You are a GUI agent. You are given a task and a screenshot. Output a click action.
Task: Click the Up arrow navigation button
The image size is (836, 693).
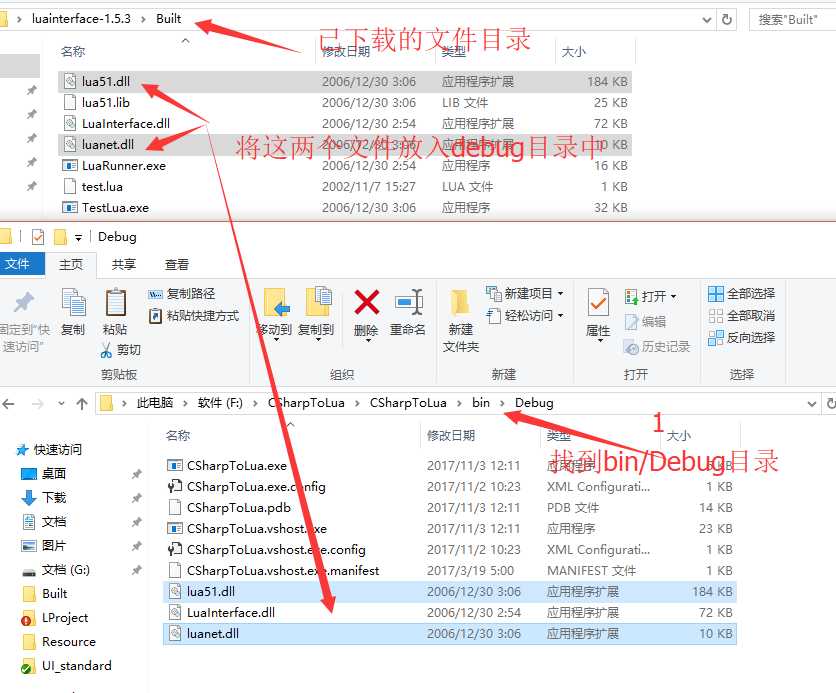[x=82, y=404]
